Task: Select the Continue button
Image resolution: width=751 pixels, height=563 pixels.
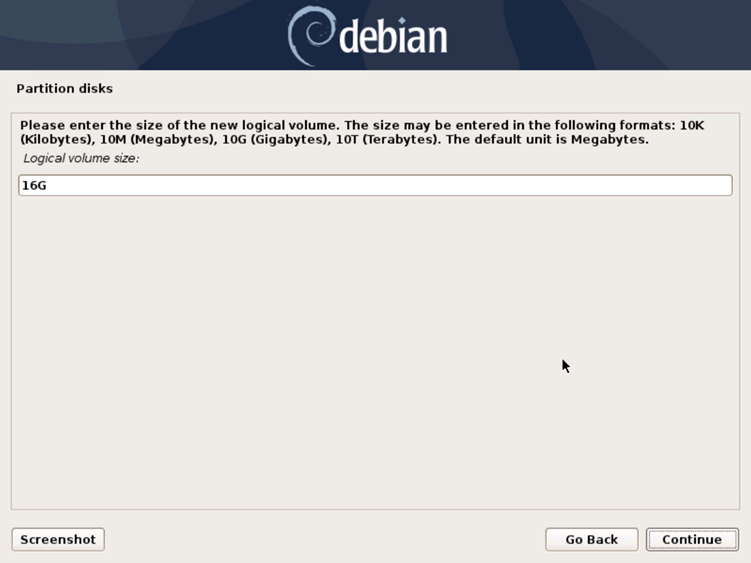Action: [692, 540]
